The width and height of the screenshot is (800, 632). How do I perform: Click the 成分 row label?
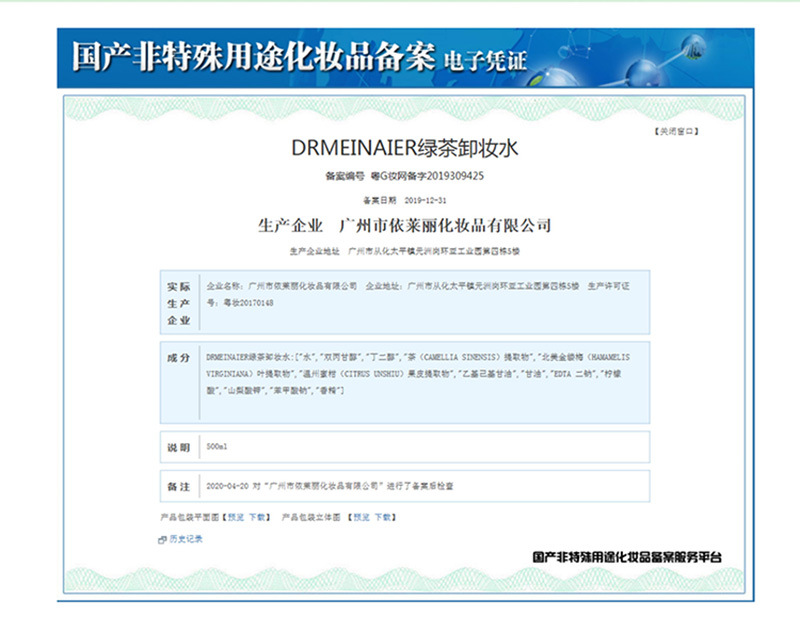point(179,358)
